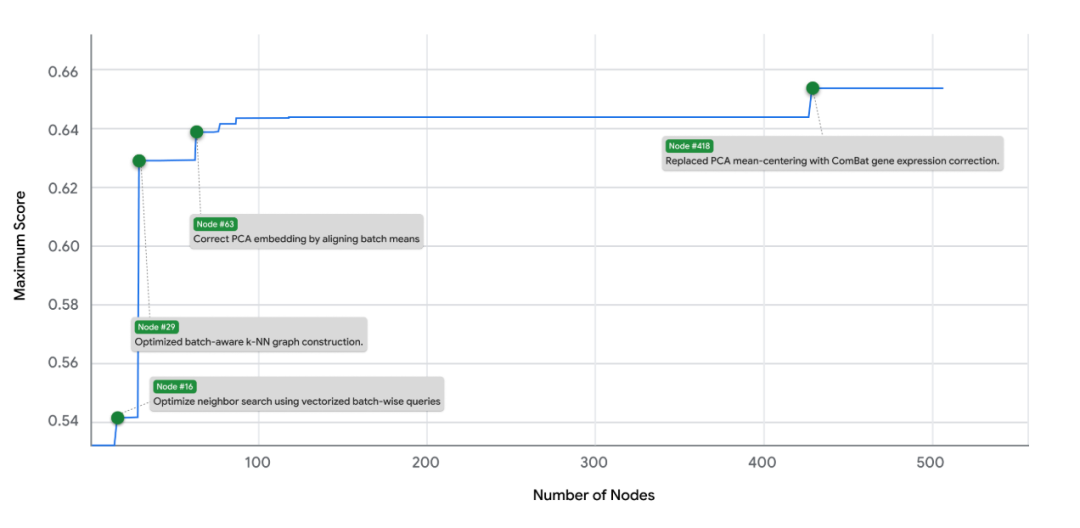The image size is (1080, 528).
Task: Select the green data point for Node #418
Action: (812, 88)
